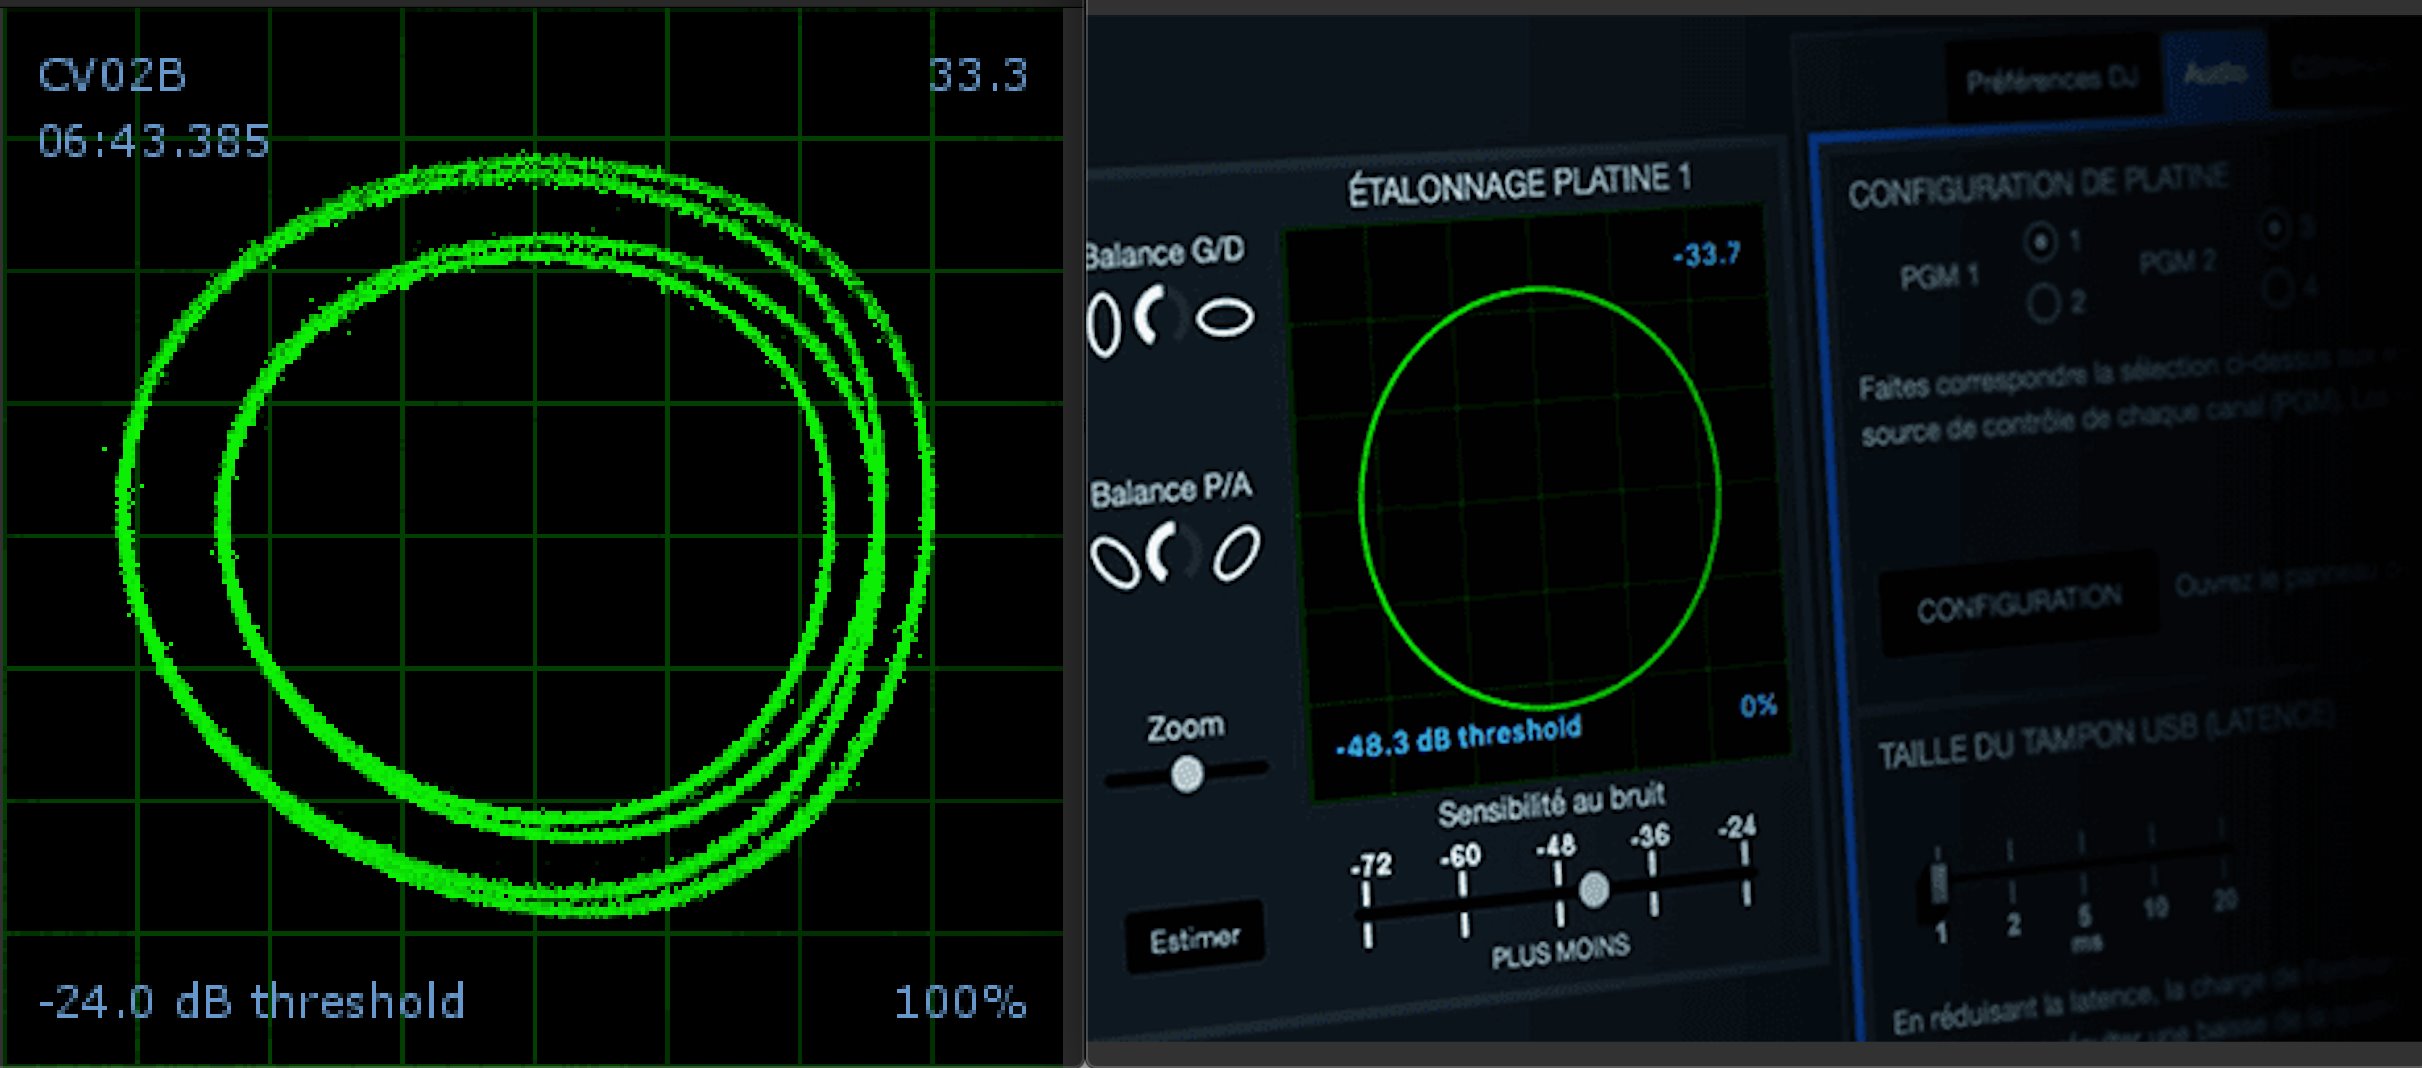Click the Étalonnage Platine 1 scope display
Image resolution: width=2422 pixels, height=1068 pixels.
pyautogui.click(x=1540, y=500)
